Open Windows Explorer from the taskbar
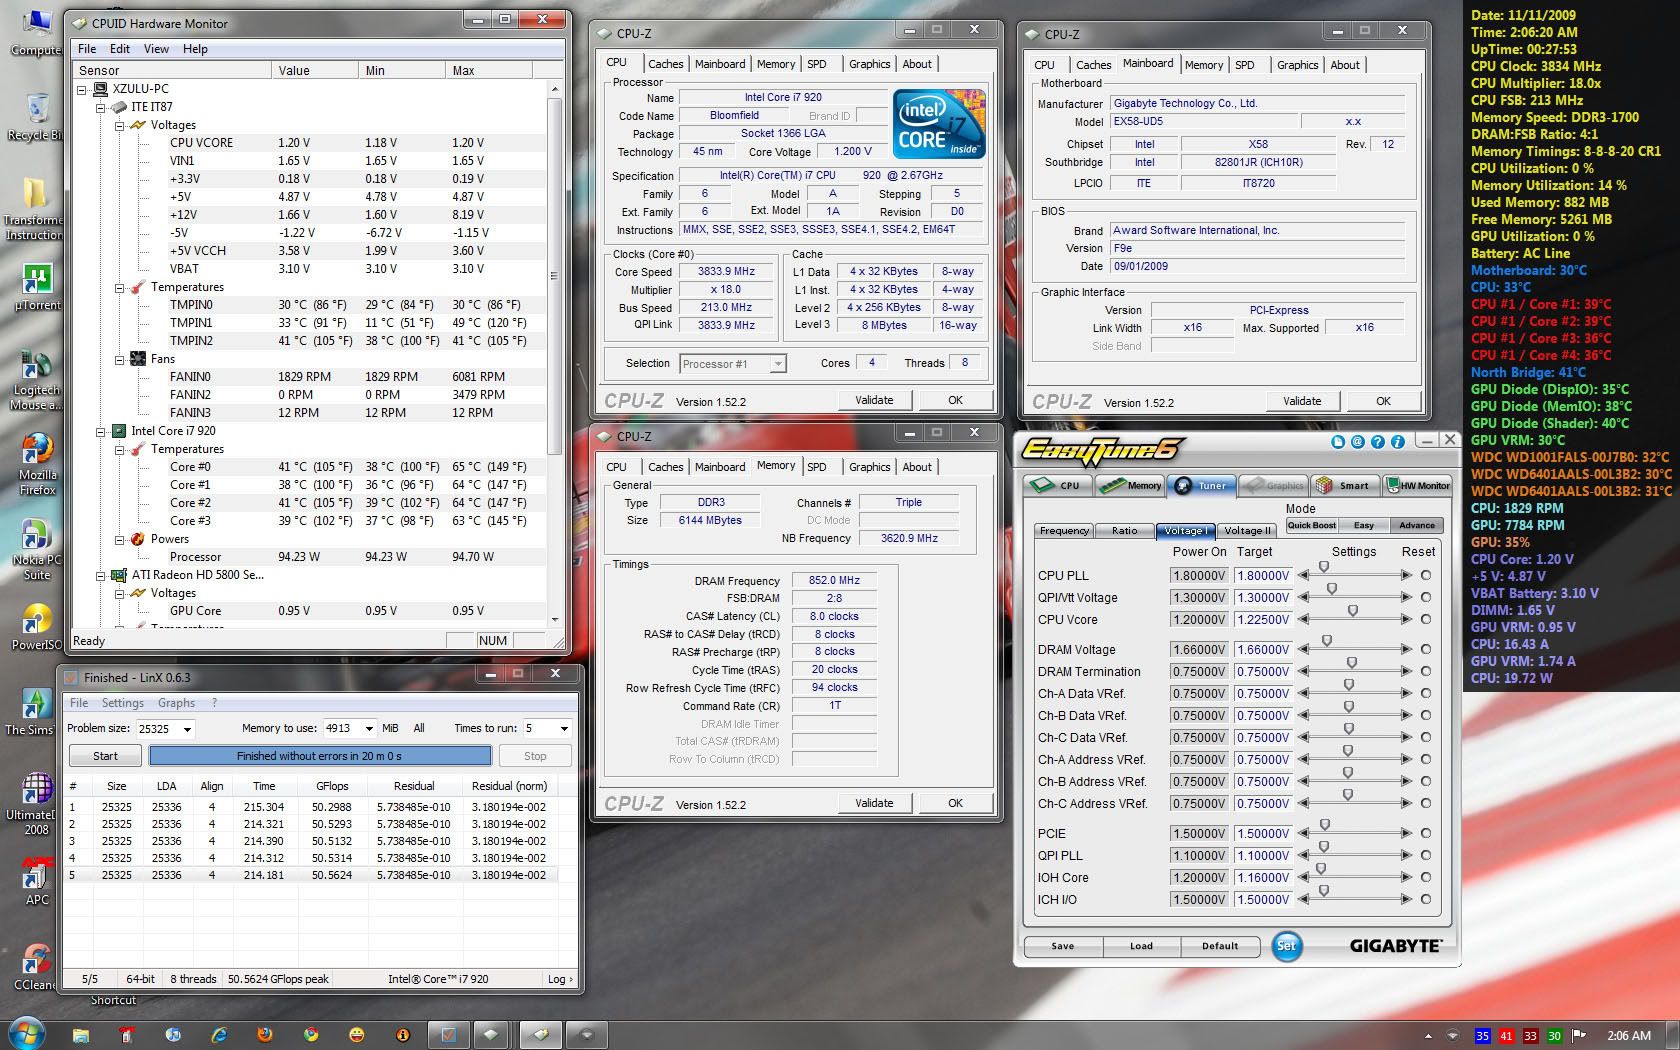The height and width of the screenshot is (1050, 1680). [x=81, y=1035]
